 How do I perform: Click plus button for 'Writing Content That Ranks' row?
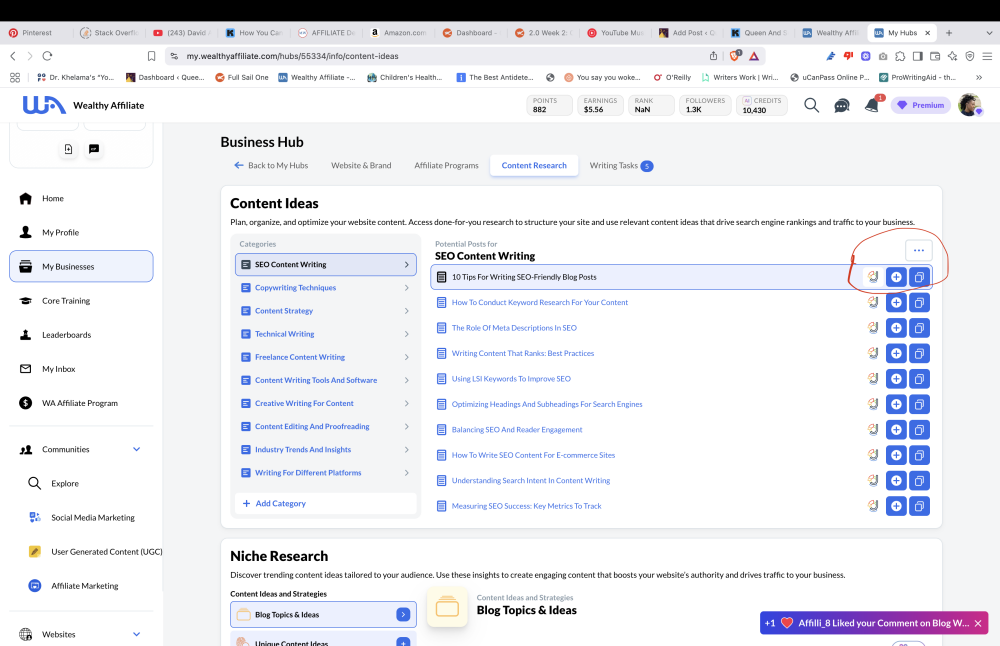point(896,353)
